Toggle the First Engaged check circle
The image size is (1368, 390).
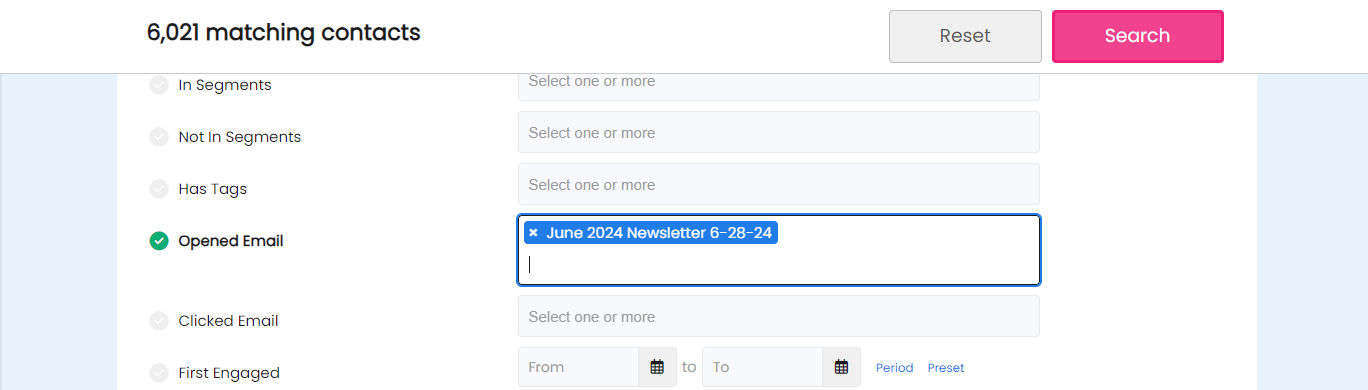159,373
